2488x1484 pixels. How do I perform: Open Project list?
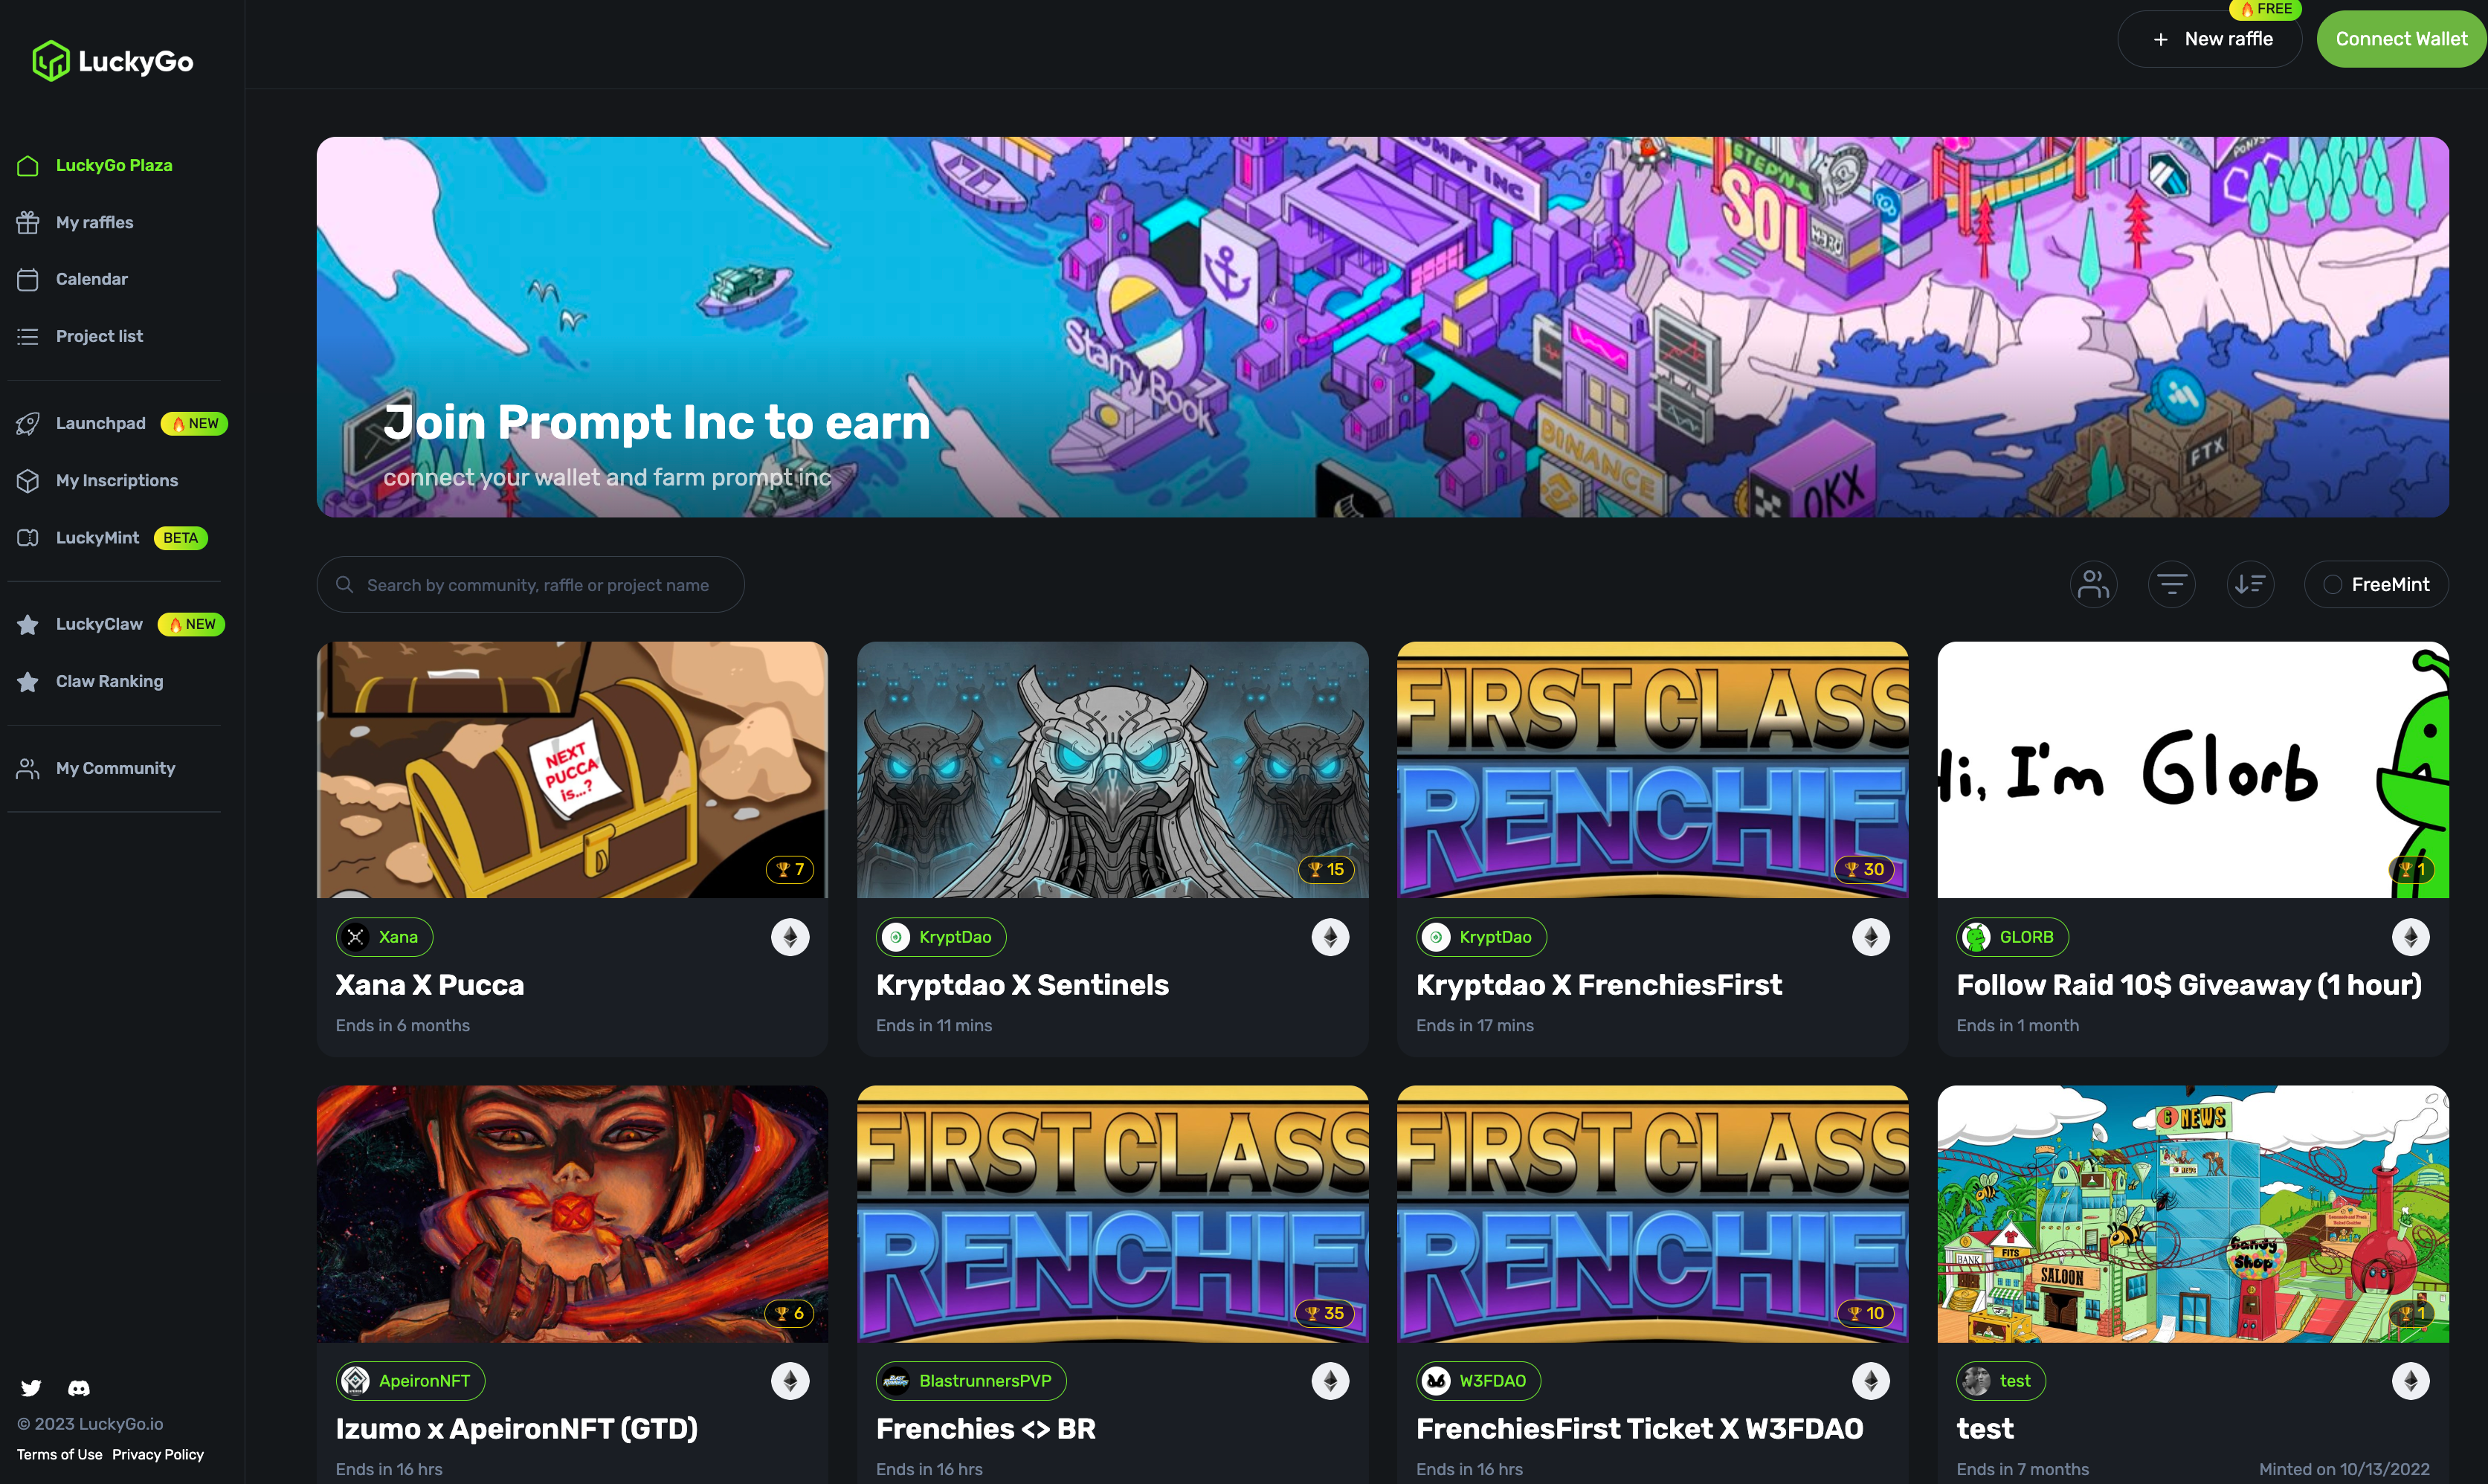pos(99,336)
